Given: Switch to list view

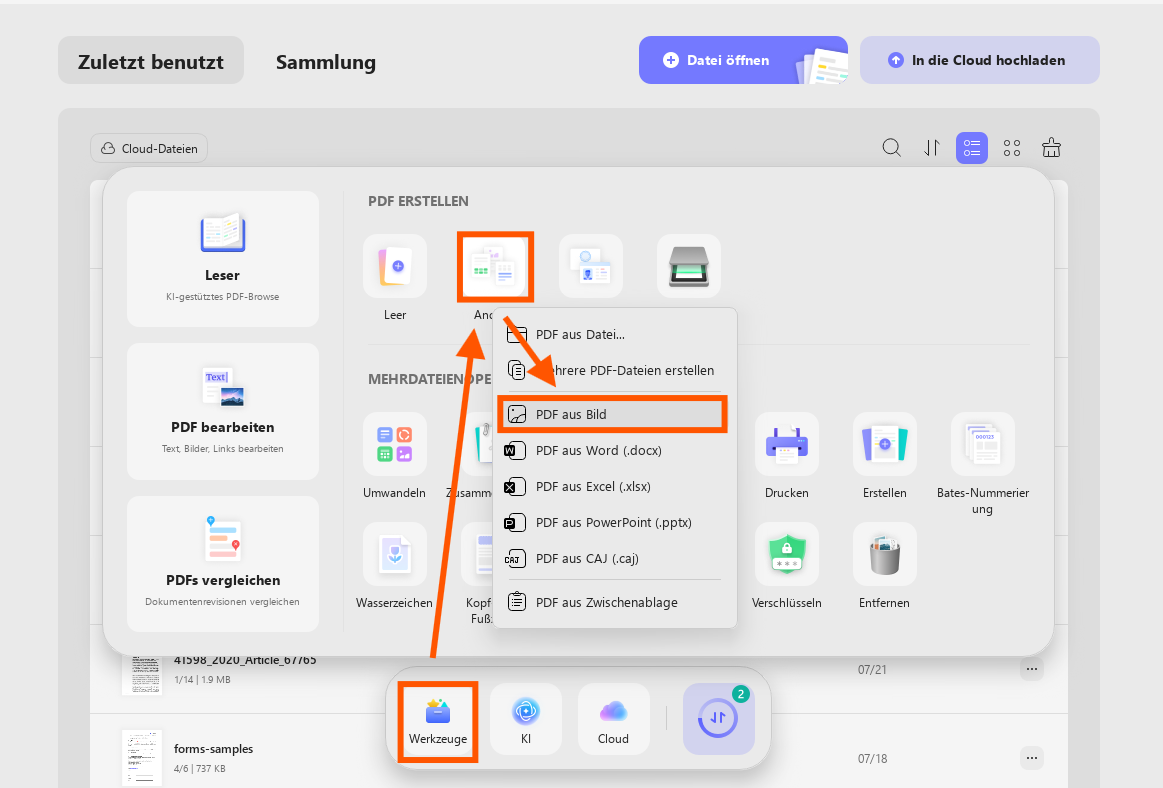Looking at the screenshot, I should pos(972,148).
